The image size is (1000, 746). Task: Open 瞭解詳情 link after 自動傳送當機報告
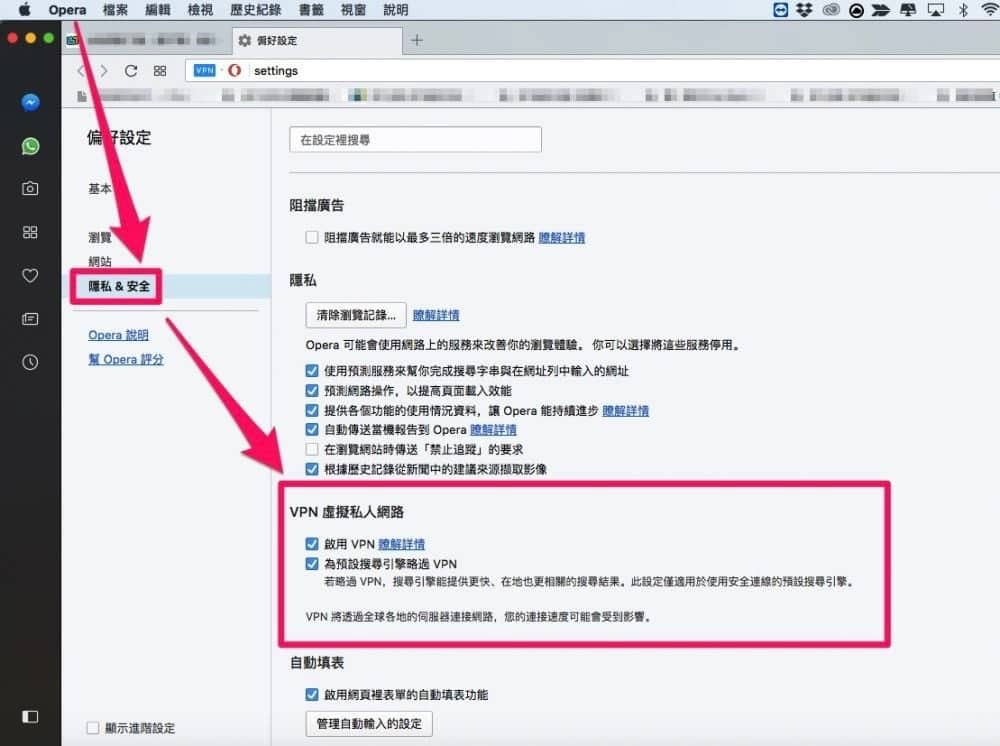(x=493, y=429)
